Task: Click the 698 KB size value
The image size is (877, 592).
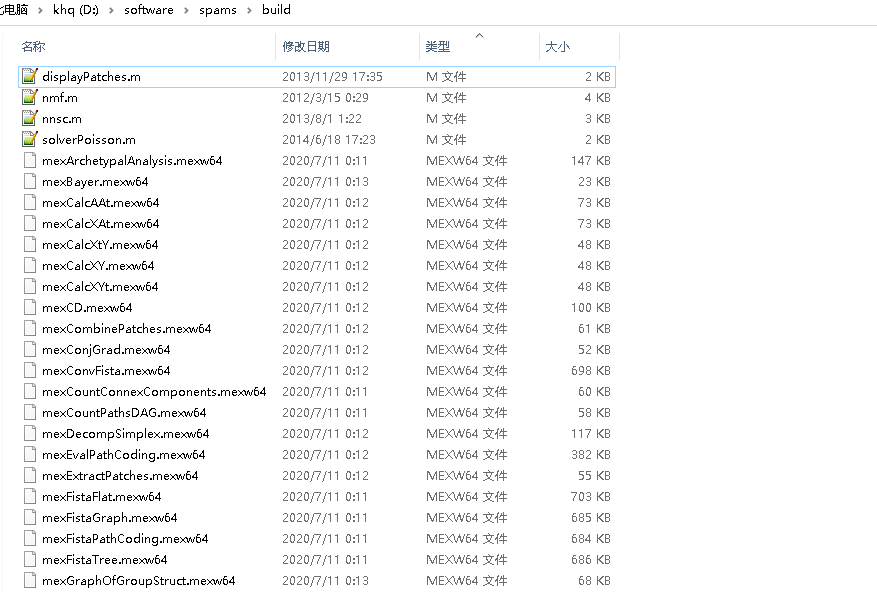Action: [x=591, y=370]
